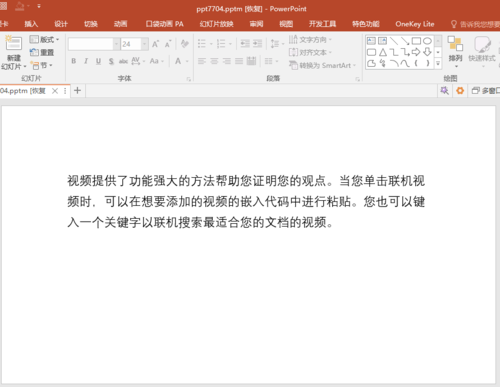The height and width of the screenshot is (387, 500).
Task: Clear all formatting with eraser icon
Action: click(x=184, y=44)
